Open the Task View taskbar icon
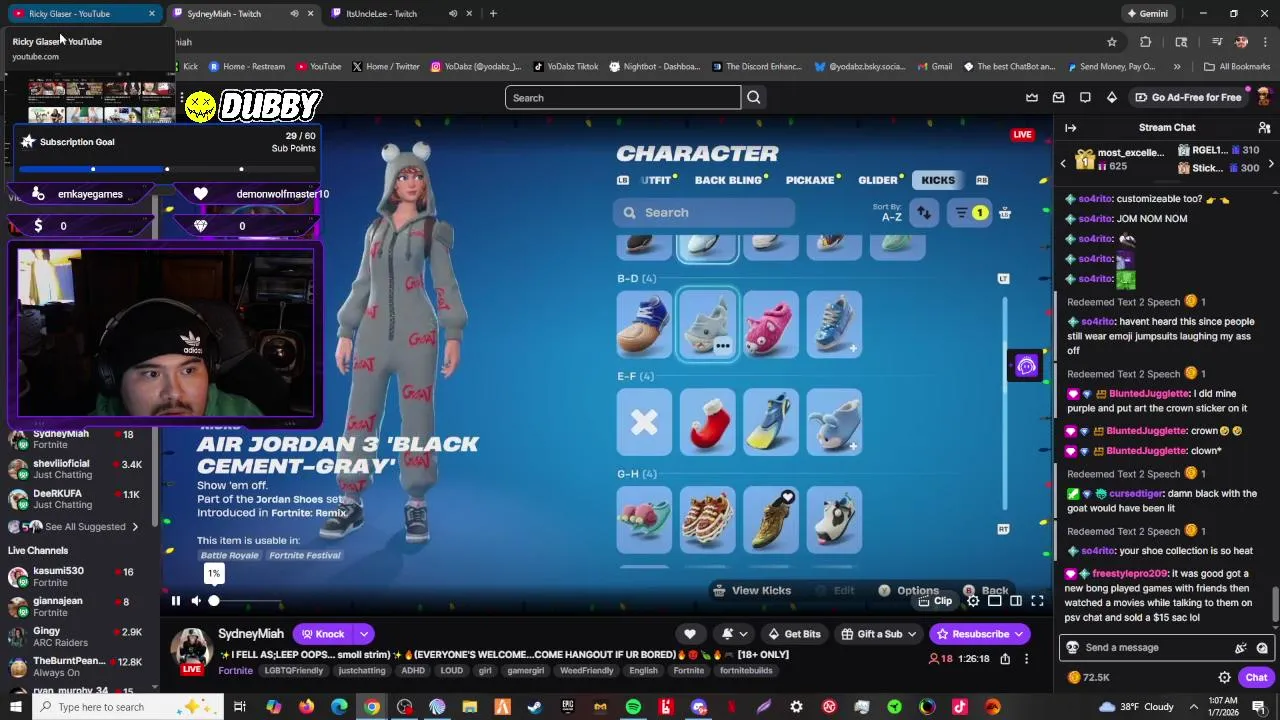The width and height of the screenshot is (1280, 720). (240, 707)
